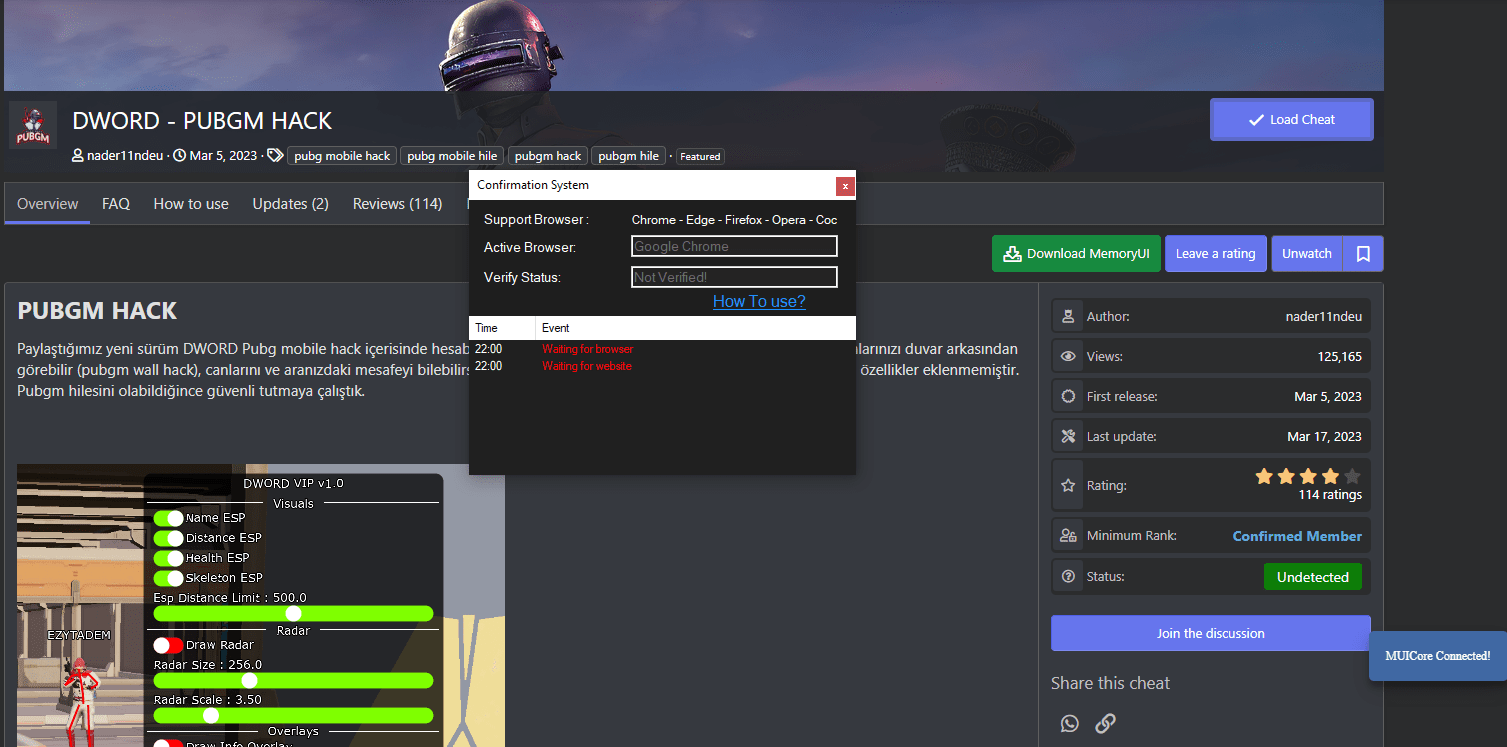This screenshot has height=747, width=1507.
Task: Enable the Draw Radar switch
Action: point(168,645)
